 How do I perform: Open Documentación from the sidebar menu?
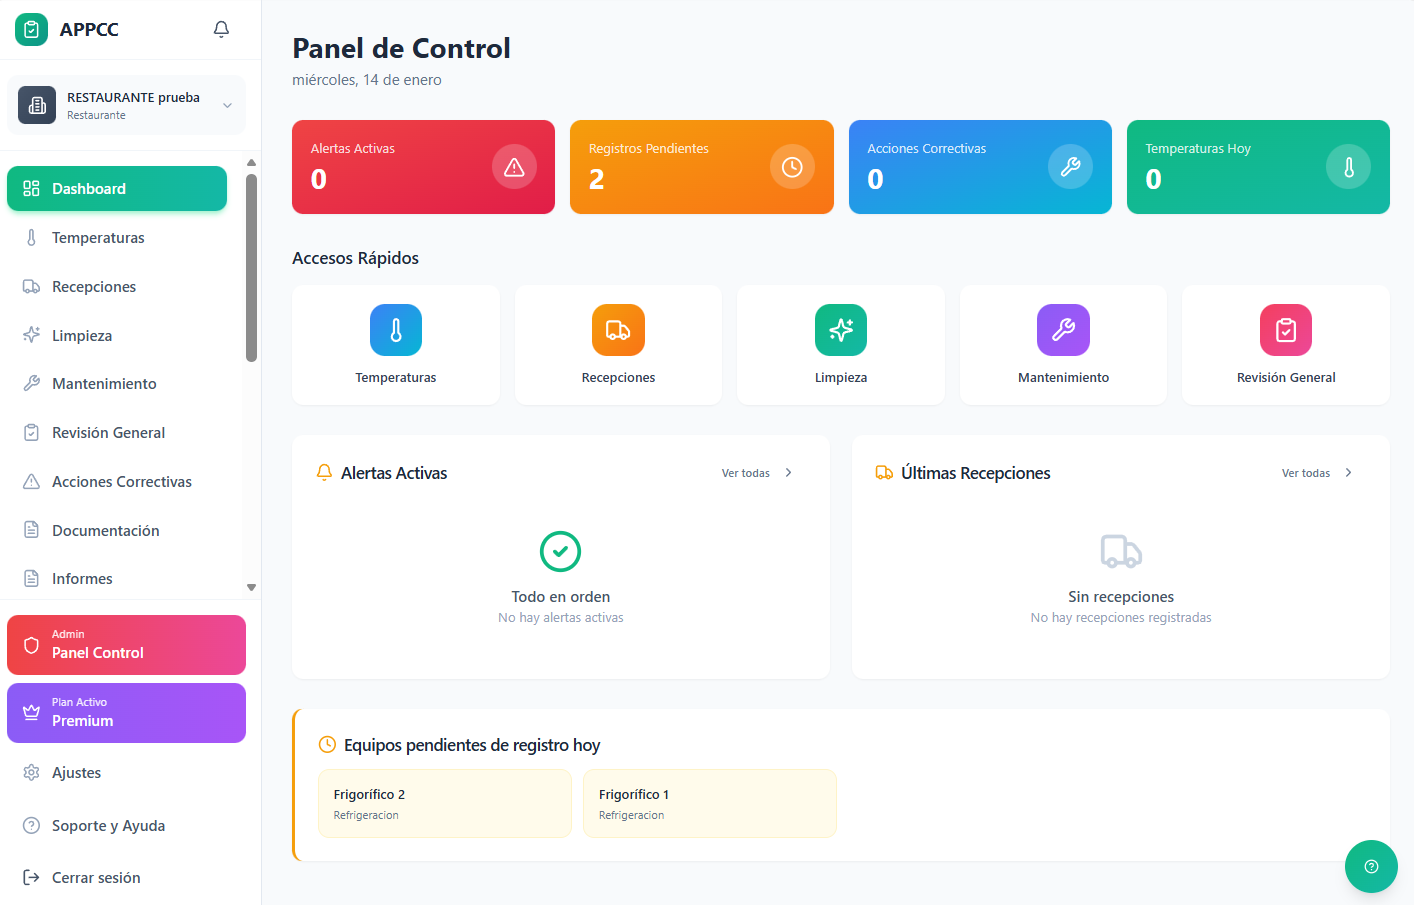(105, 531)
